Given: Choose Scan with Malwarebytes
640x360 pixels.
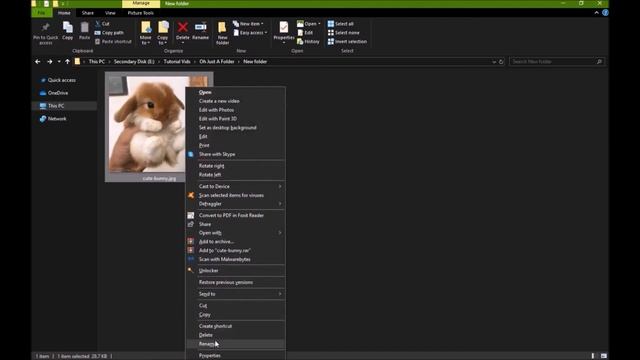Looking at the screenshot, I should pos(236,260).
